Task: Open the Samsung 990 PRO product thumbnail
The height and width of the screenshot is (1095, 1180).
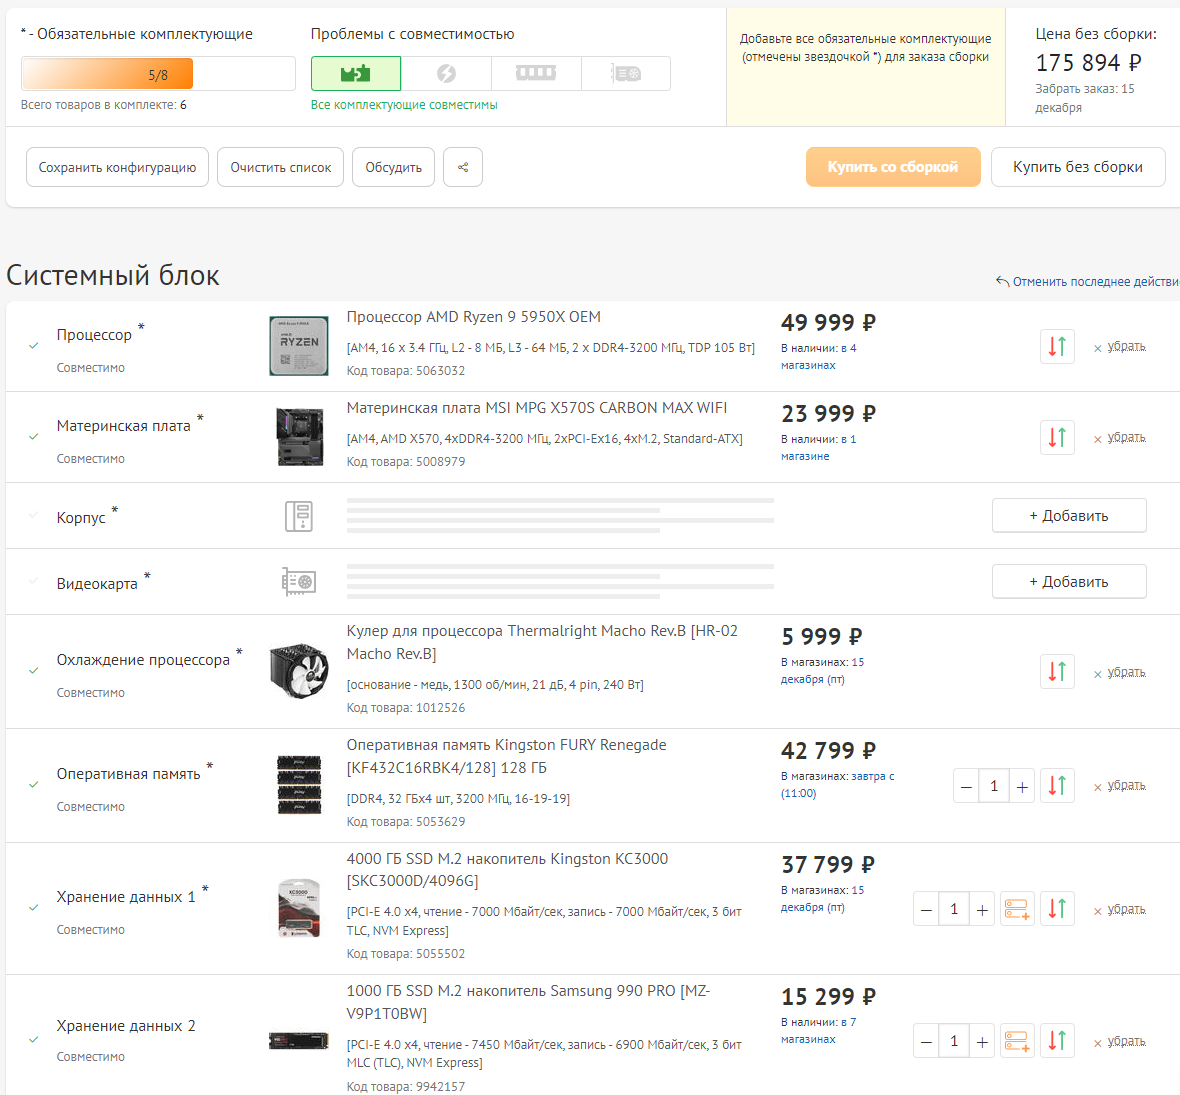Action: pyautogui.click(x=298, y=1041)
